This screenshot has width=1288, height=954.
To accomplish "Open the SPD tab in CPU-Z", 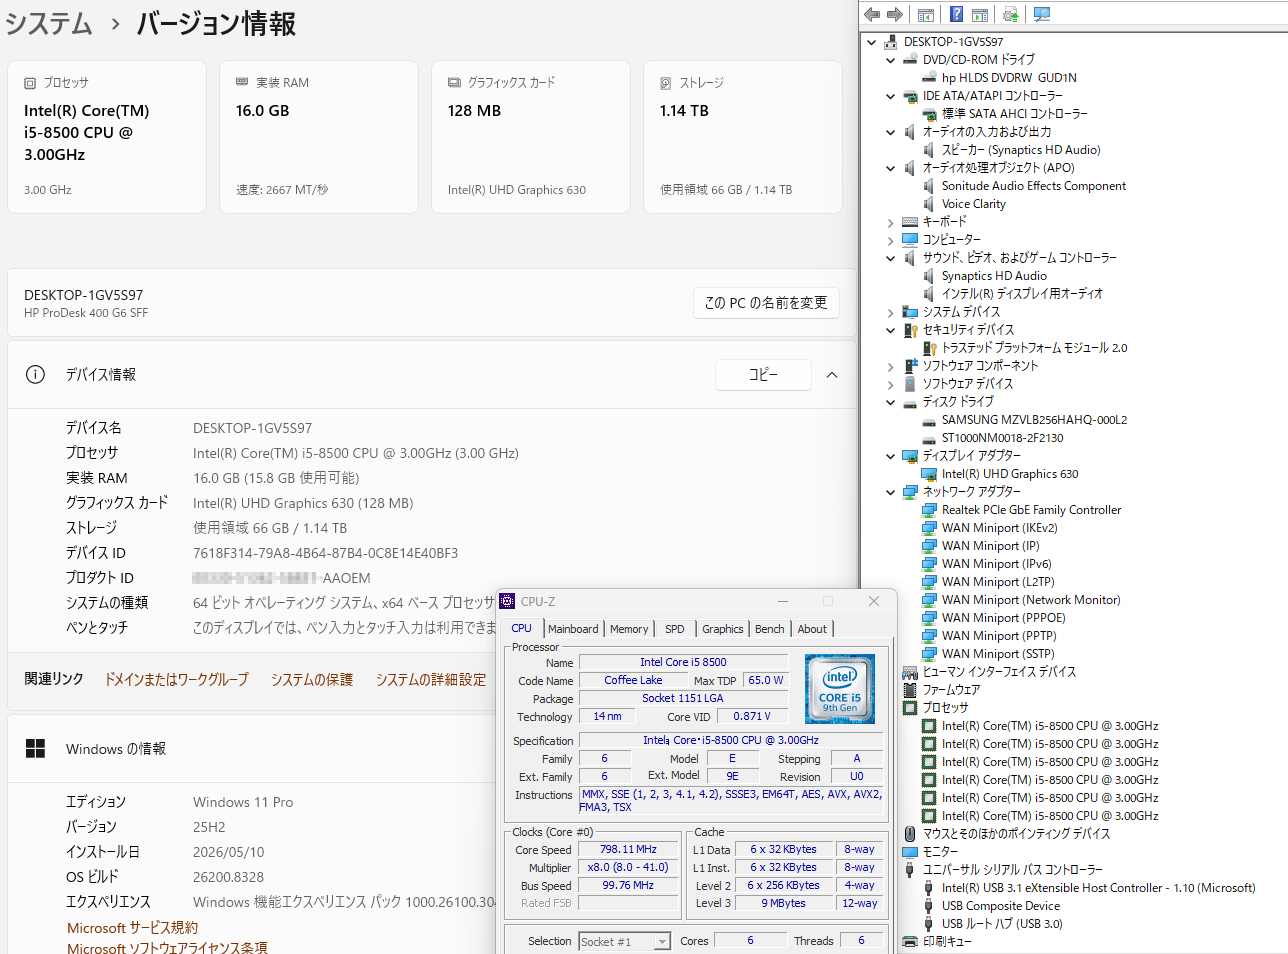I will 675,629.
